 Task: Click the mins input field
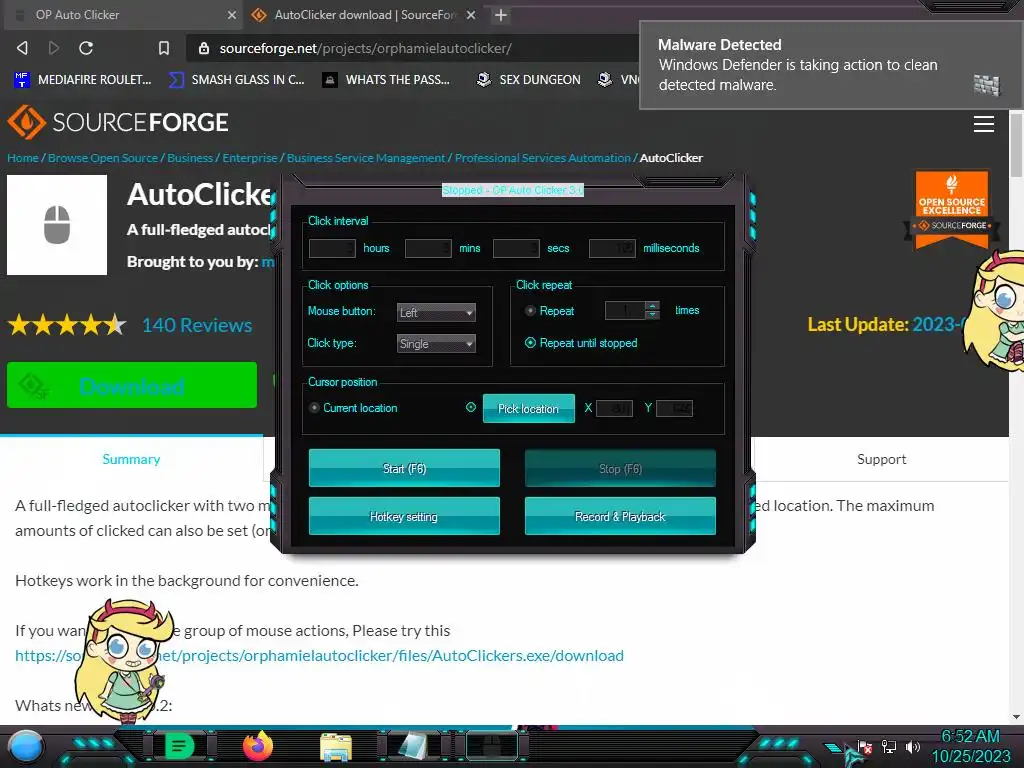click(x=428, y=248)
